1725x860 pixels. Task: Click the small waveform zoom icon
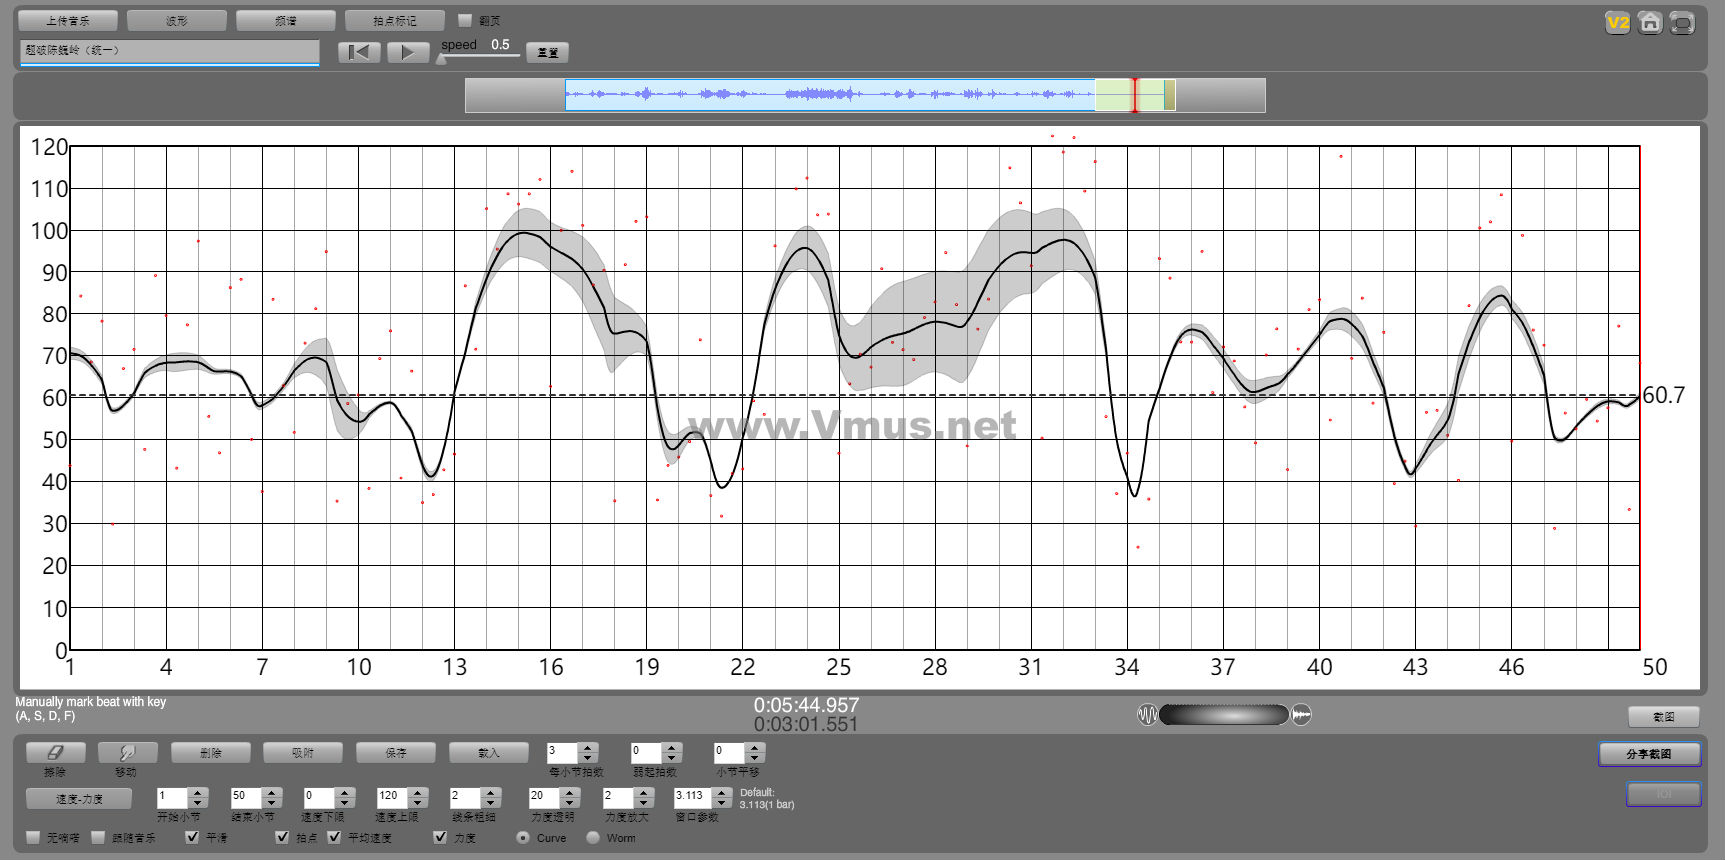point(1147,715)
